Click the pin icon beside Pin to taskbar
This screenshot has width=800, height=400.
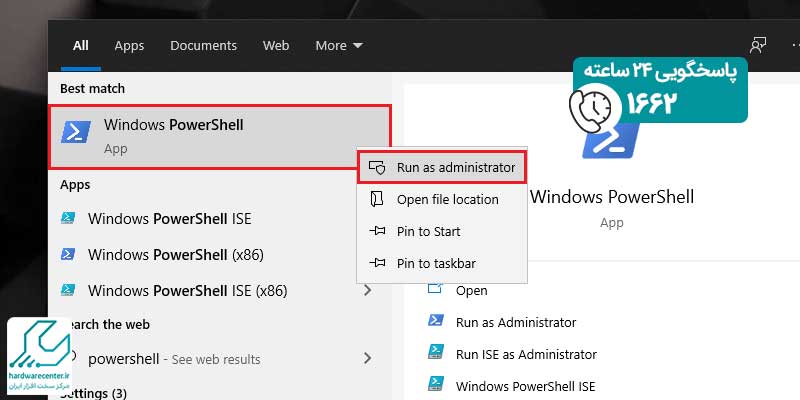click(377, 263)
